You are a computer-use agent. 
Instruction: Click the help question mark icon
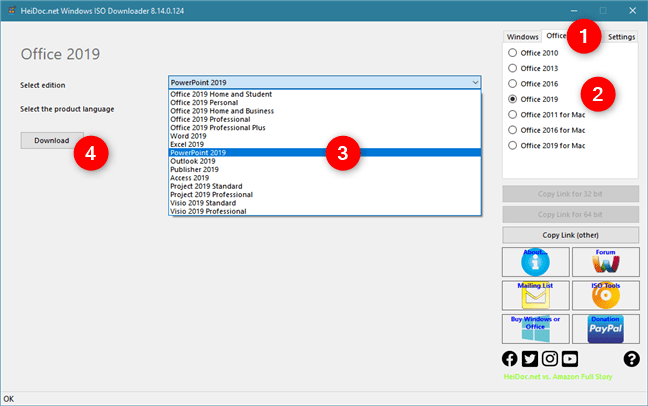(631, 359)
